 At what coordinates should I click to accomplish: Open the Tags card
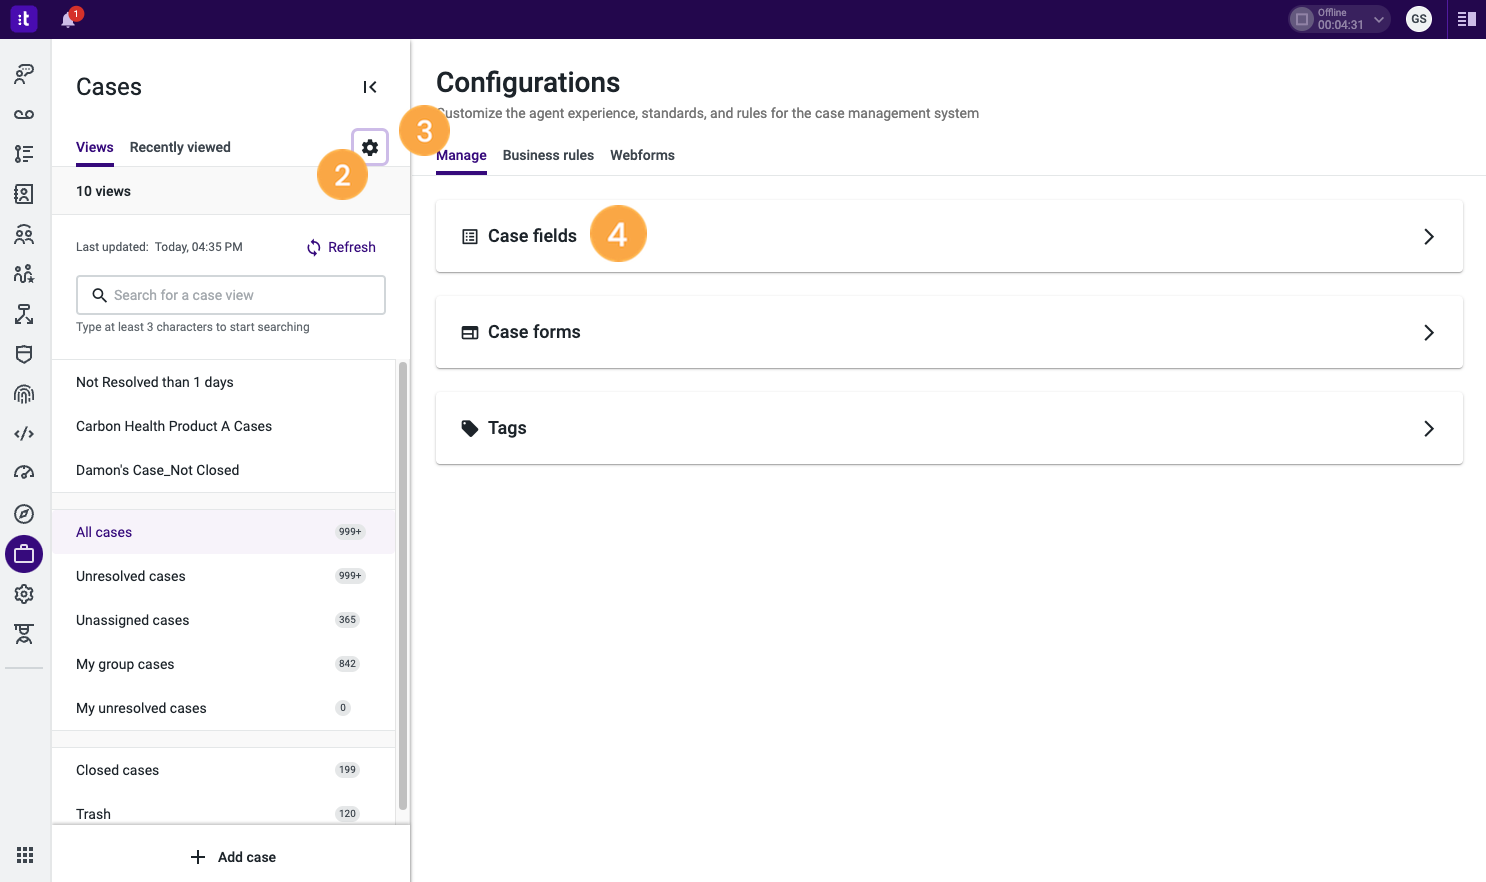tap(949, 428)
